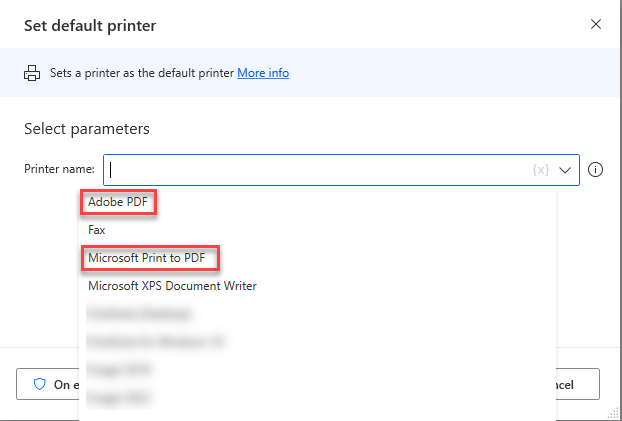This screenshot has width=622, height=421.
Task: Open the {x} variable selector
Action: coord(541,170)
